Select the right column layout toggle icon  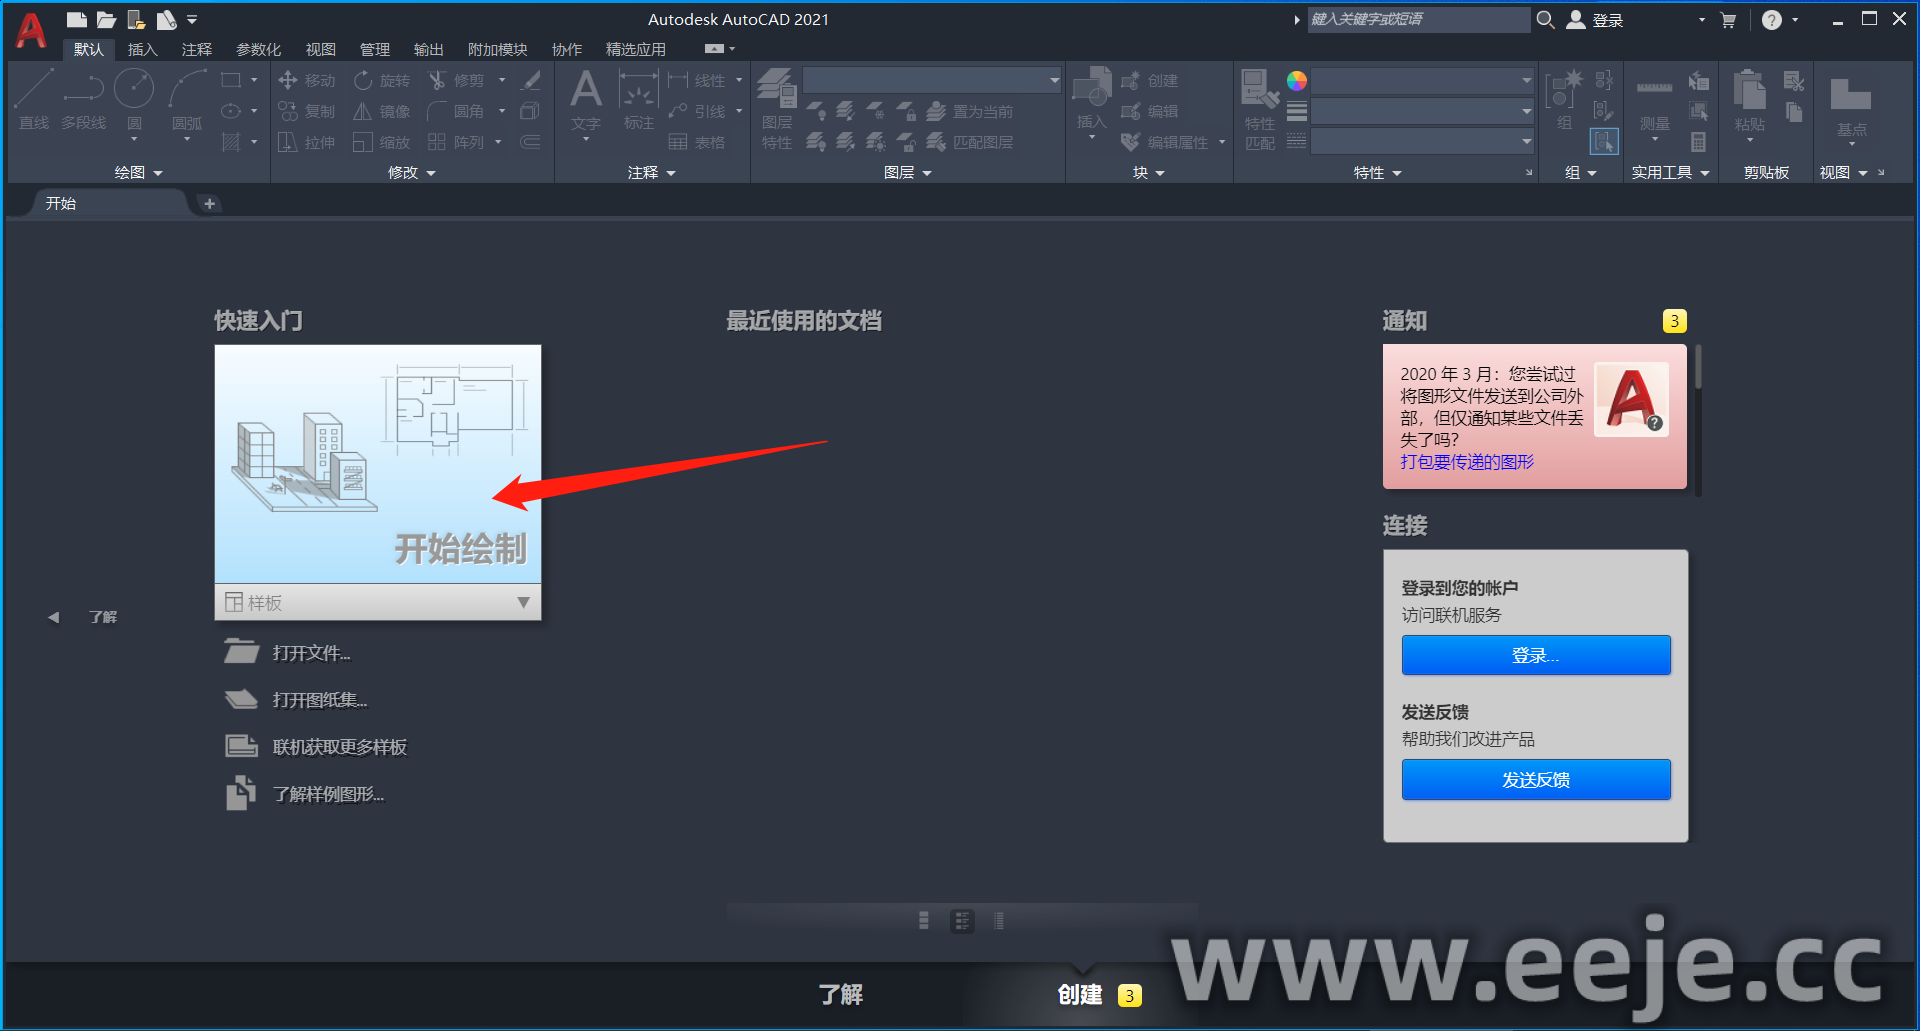[x=999, y=921]
